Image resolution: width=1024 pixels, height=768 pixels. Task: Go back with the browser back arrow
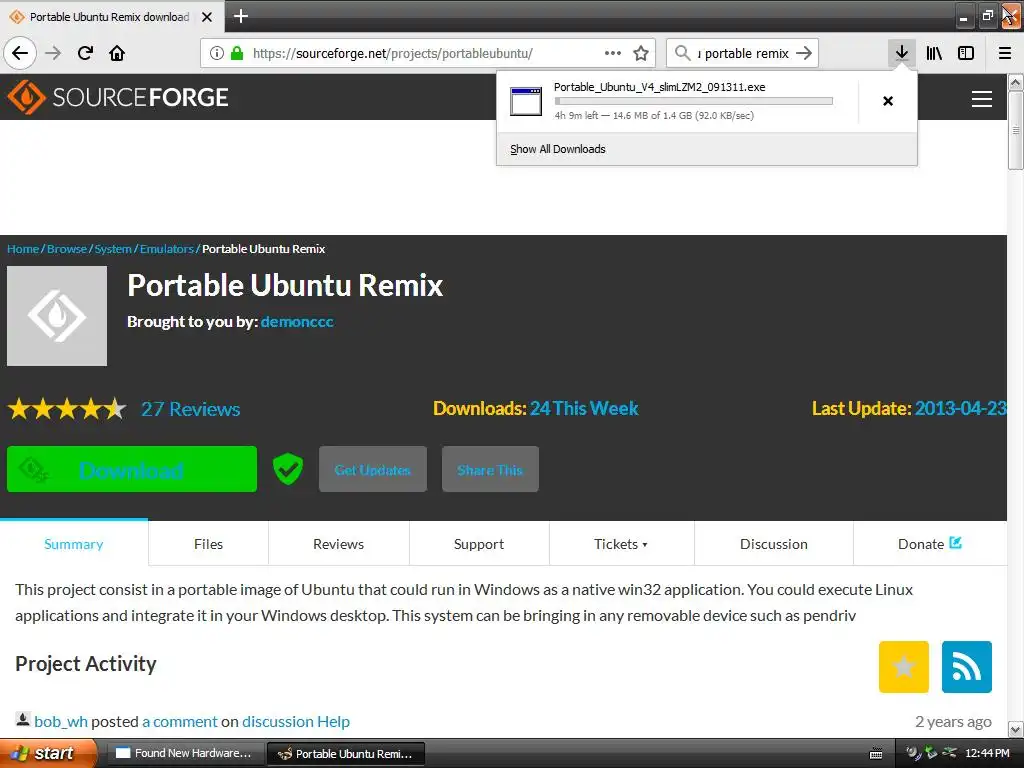(20, 53)
